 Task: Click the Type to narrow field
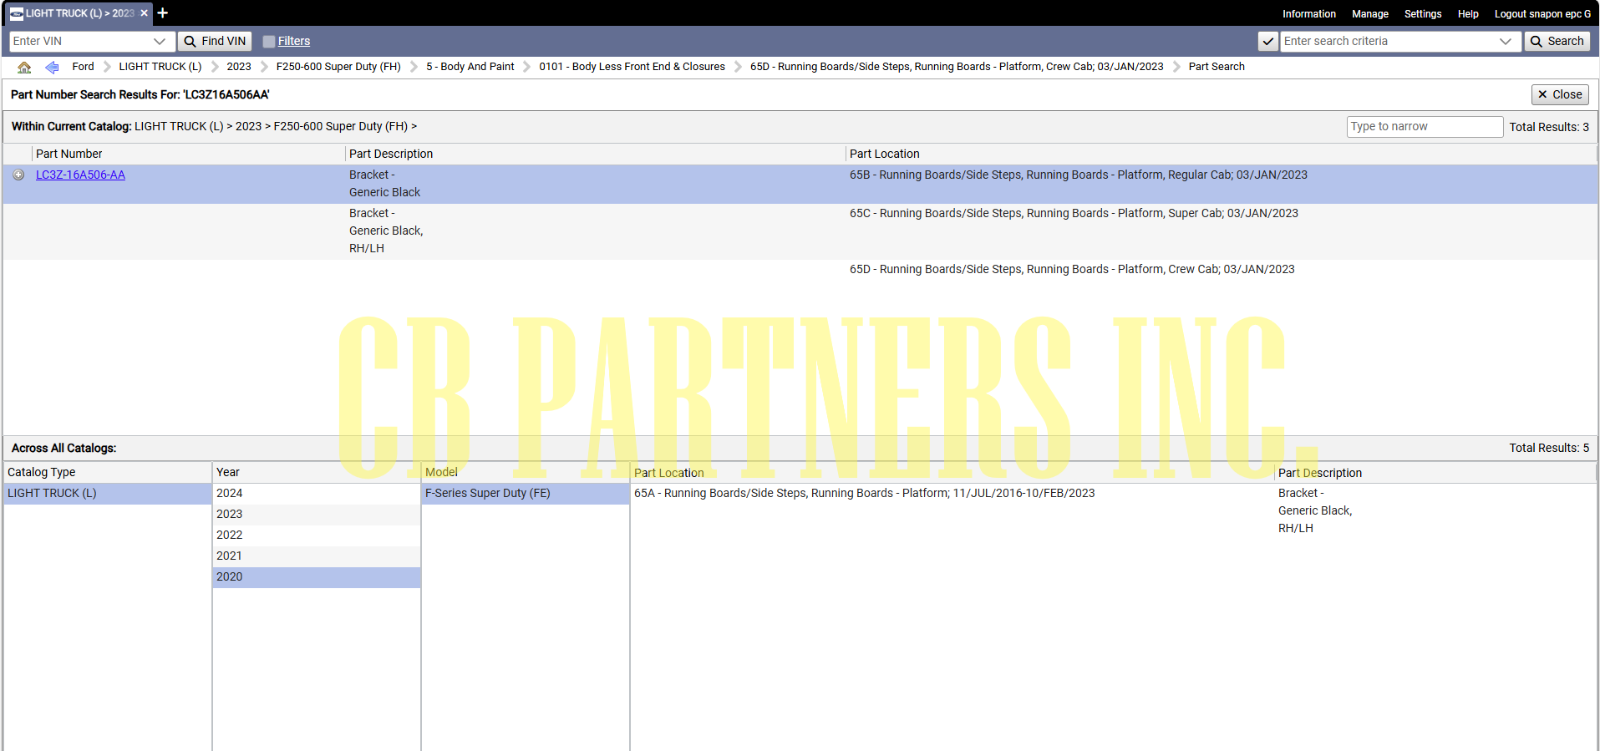tap(1424, 127)
